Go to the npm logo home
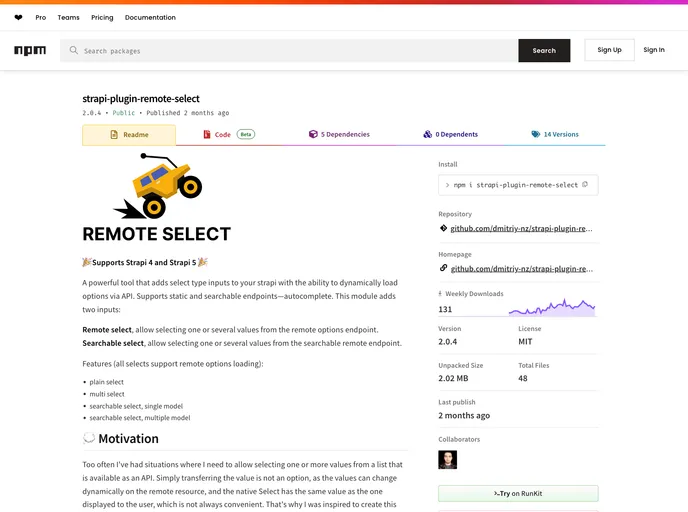The height and width of the screenshot is (512, 688). pyautogui.click(x=30, y=50)
